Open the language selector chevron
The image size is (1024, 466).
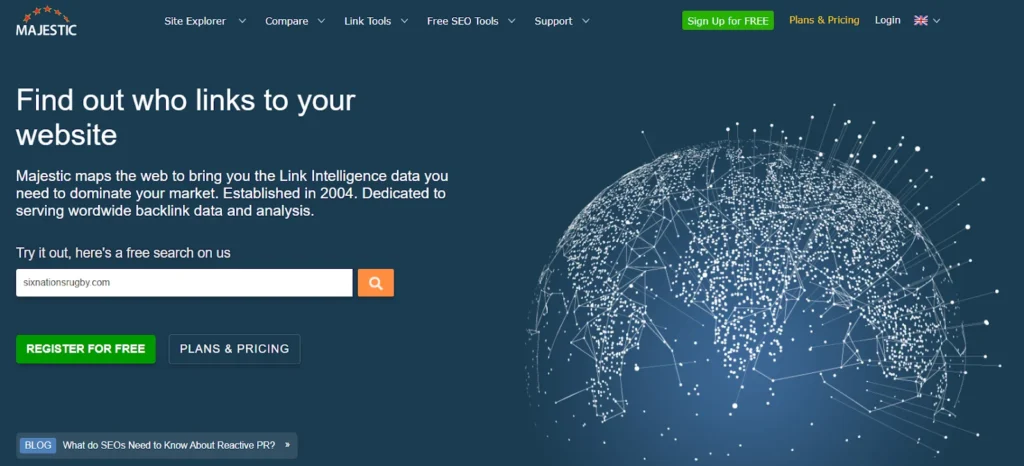(937, 21)
